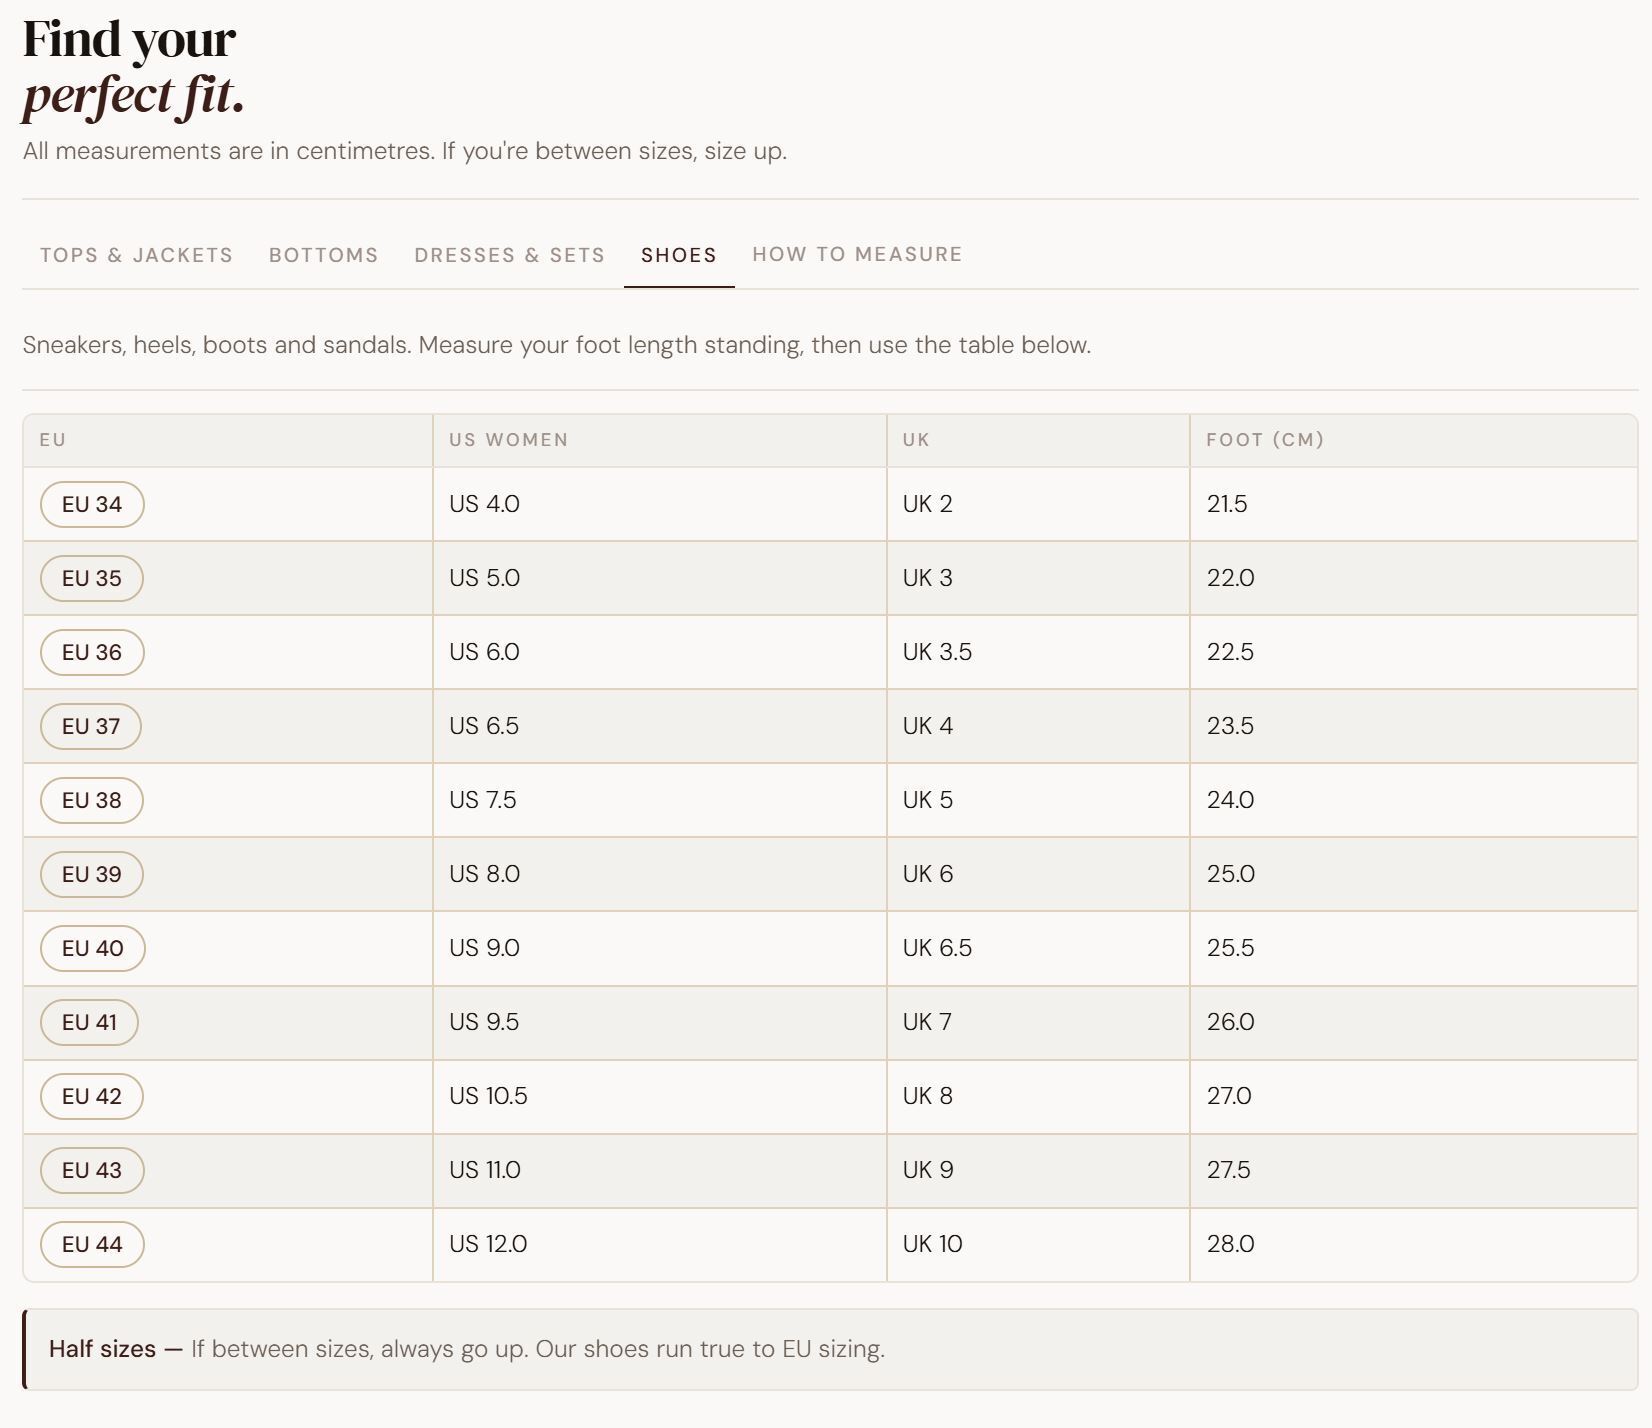Pick the EU 37 size pill
The width and height of the screenshot is (1652, 1428).
pos(91,726)
